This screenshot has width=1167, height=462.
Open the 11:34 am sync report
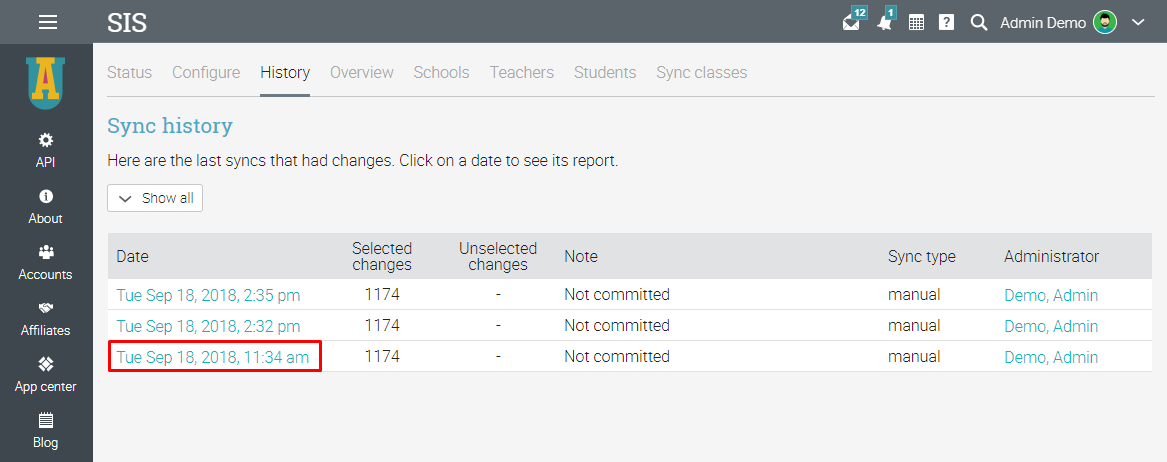(x=213, y=357)
